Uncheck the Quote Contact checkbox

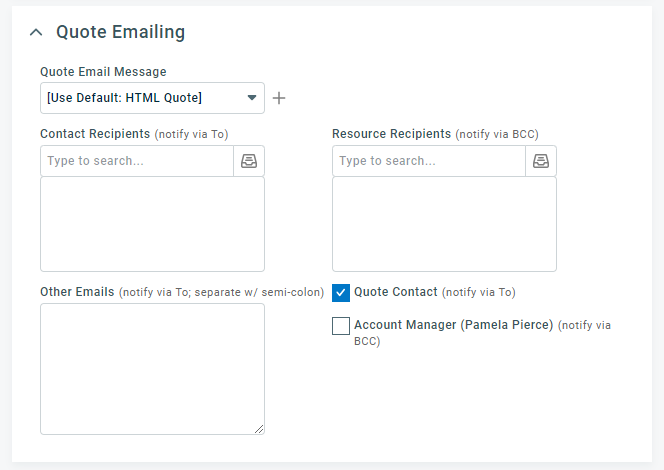tap(341, 292)
